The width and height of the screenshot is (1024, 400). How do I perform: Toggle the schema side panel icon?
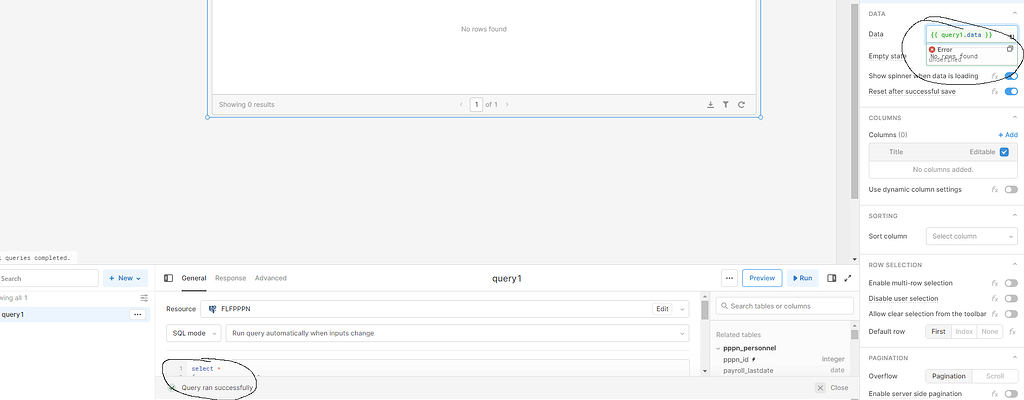831,278
